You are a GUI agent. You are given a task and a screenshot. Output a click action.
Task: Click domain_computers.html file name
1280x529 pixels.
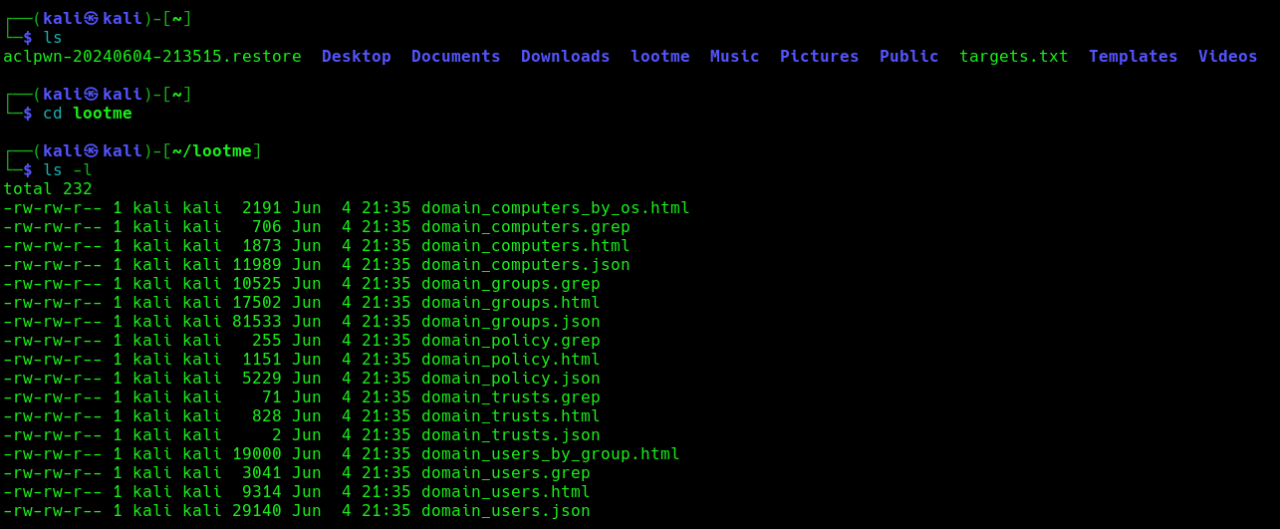coord(525,246)
